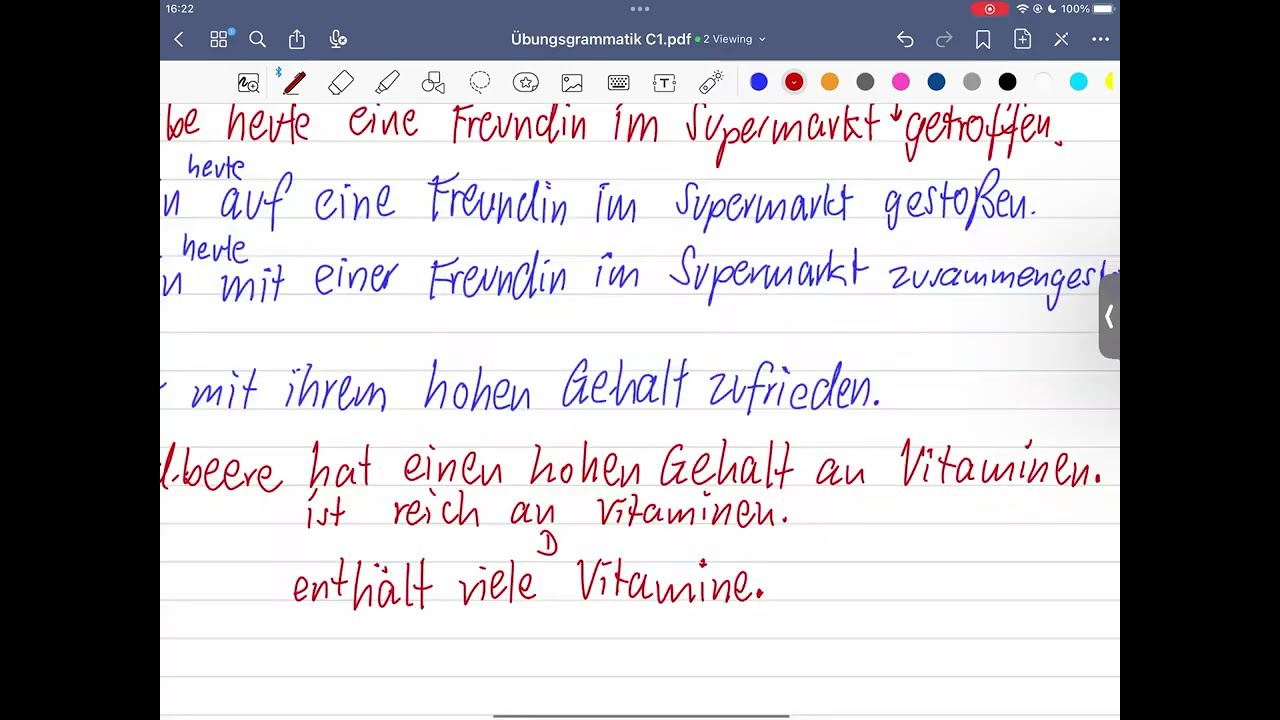
Task: Open the page thumbnails grid view
Action: tap(219, 39)
